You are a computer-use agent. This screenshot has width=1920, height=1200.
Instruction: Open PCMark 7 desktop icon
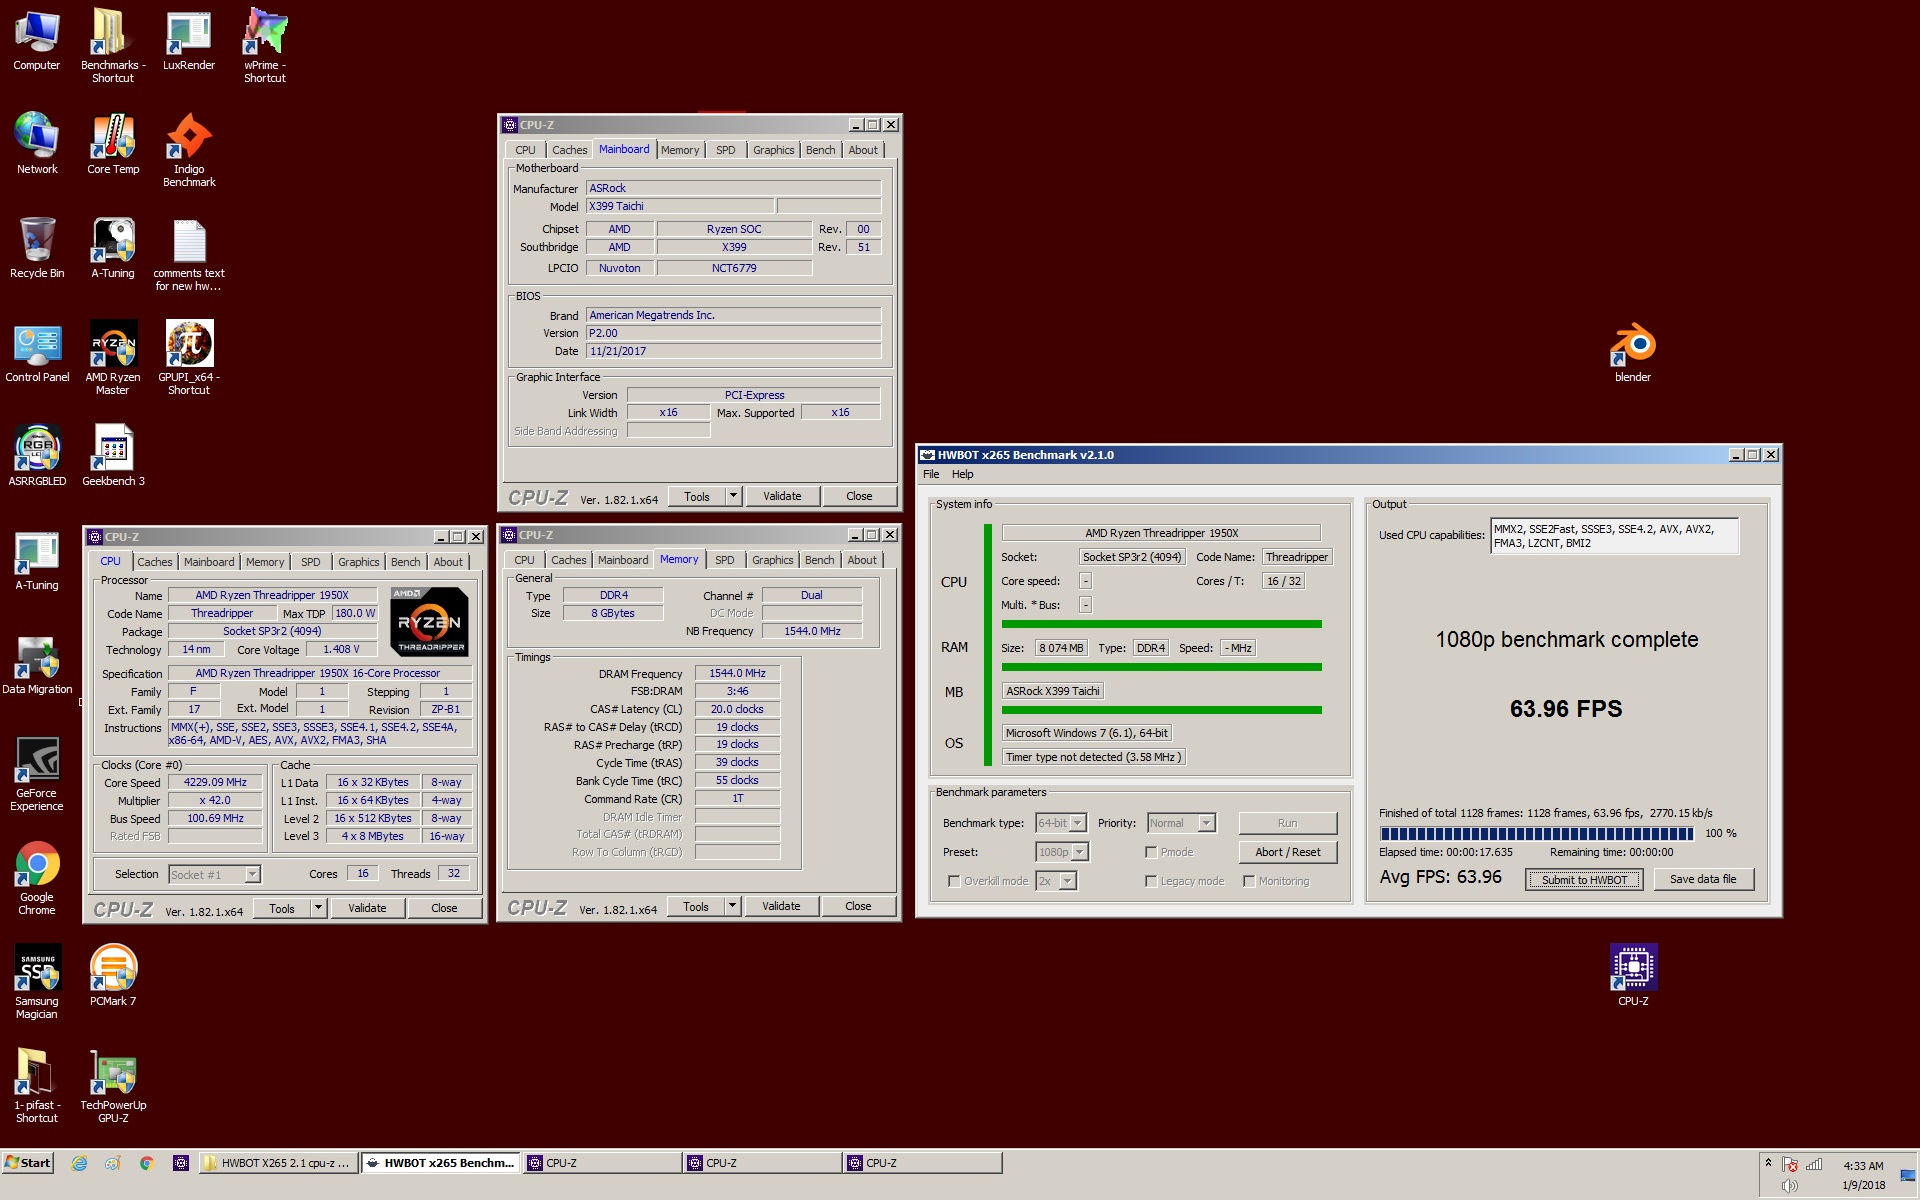coord(113,975)
